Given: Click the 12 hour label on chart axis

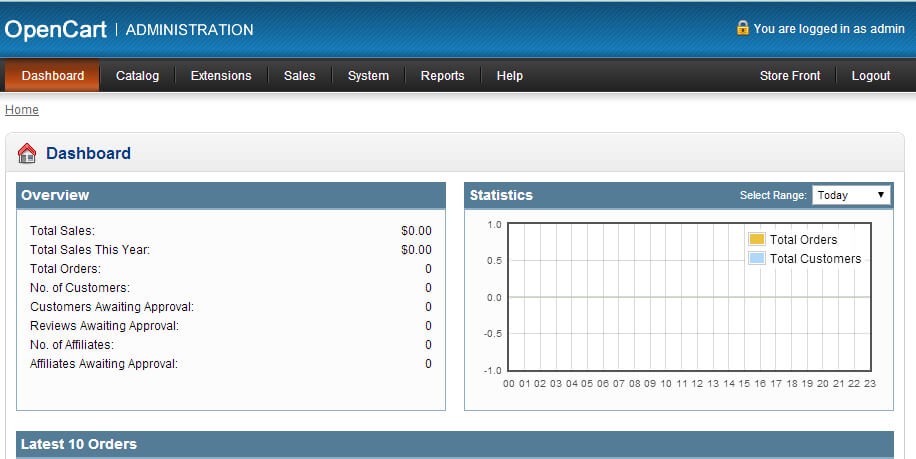Looking at the screenshot, I should pyautogui.click(x=697, y=384).
